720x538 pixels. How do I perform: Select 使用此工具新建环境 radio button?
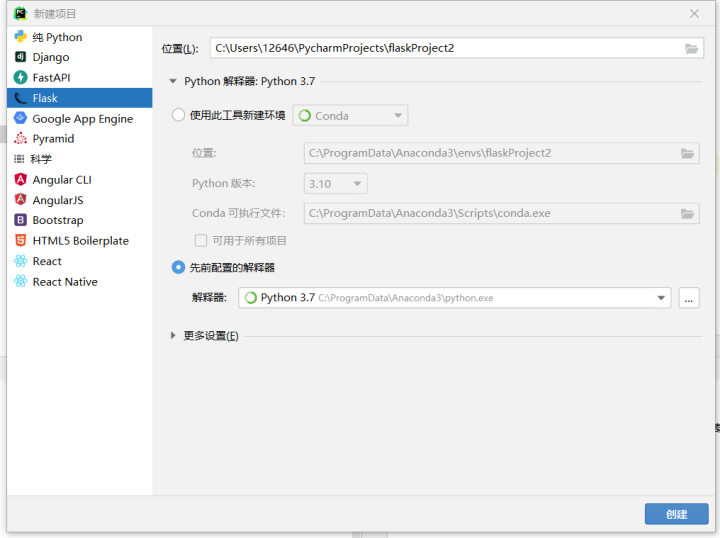[x=178, y=115]
